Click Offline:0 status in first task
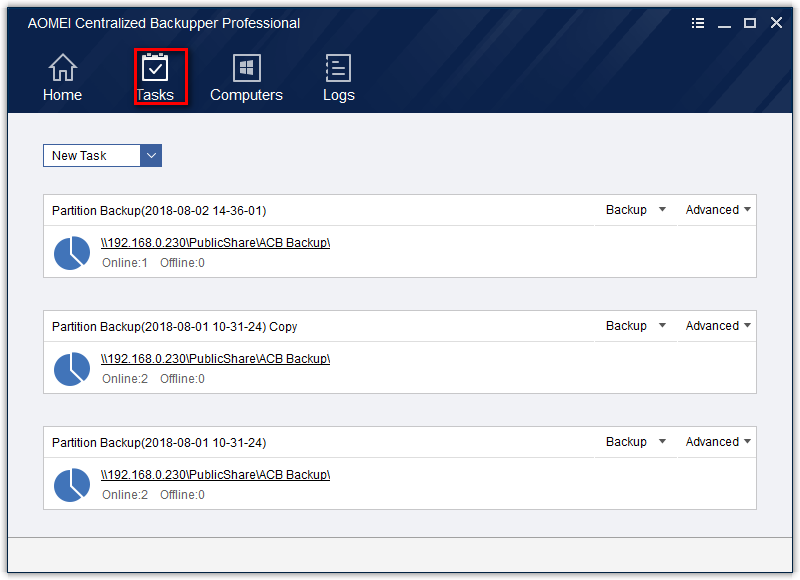The image size is (800, 580). pyautogui.click(x=182, y=263)
